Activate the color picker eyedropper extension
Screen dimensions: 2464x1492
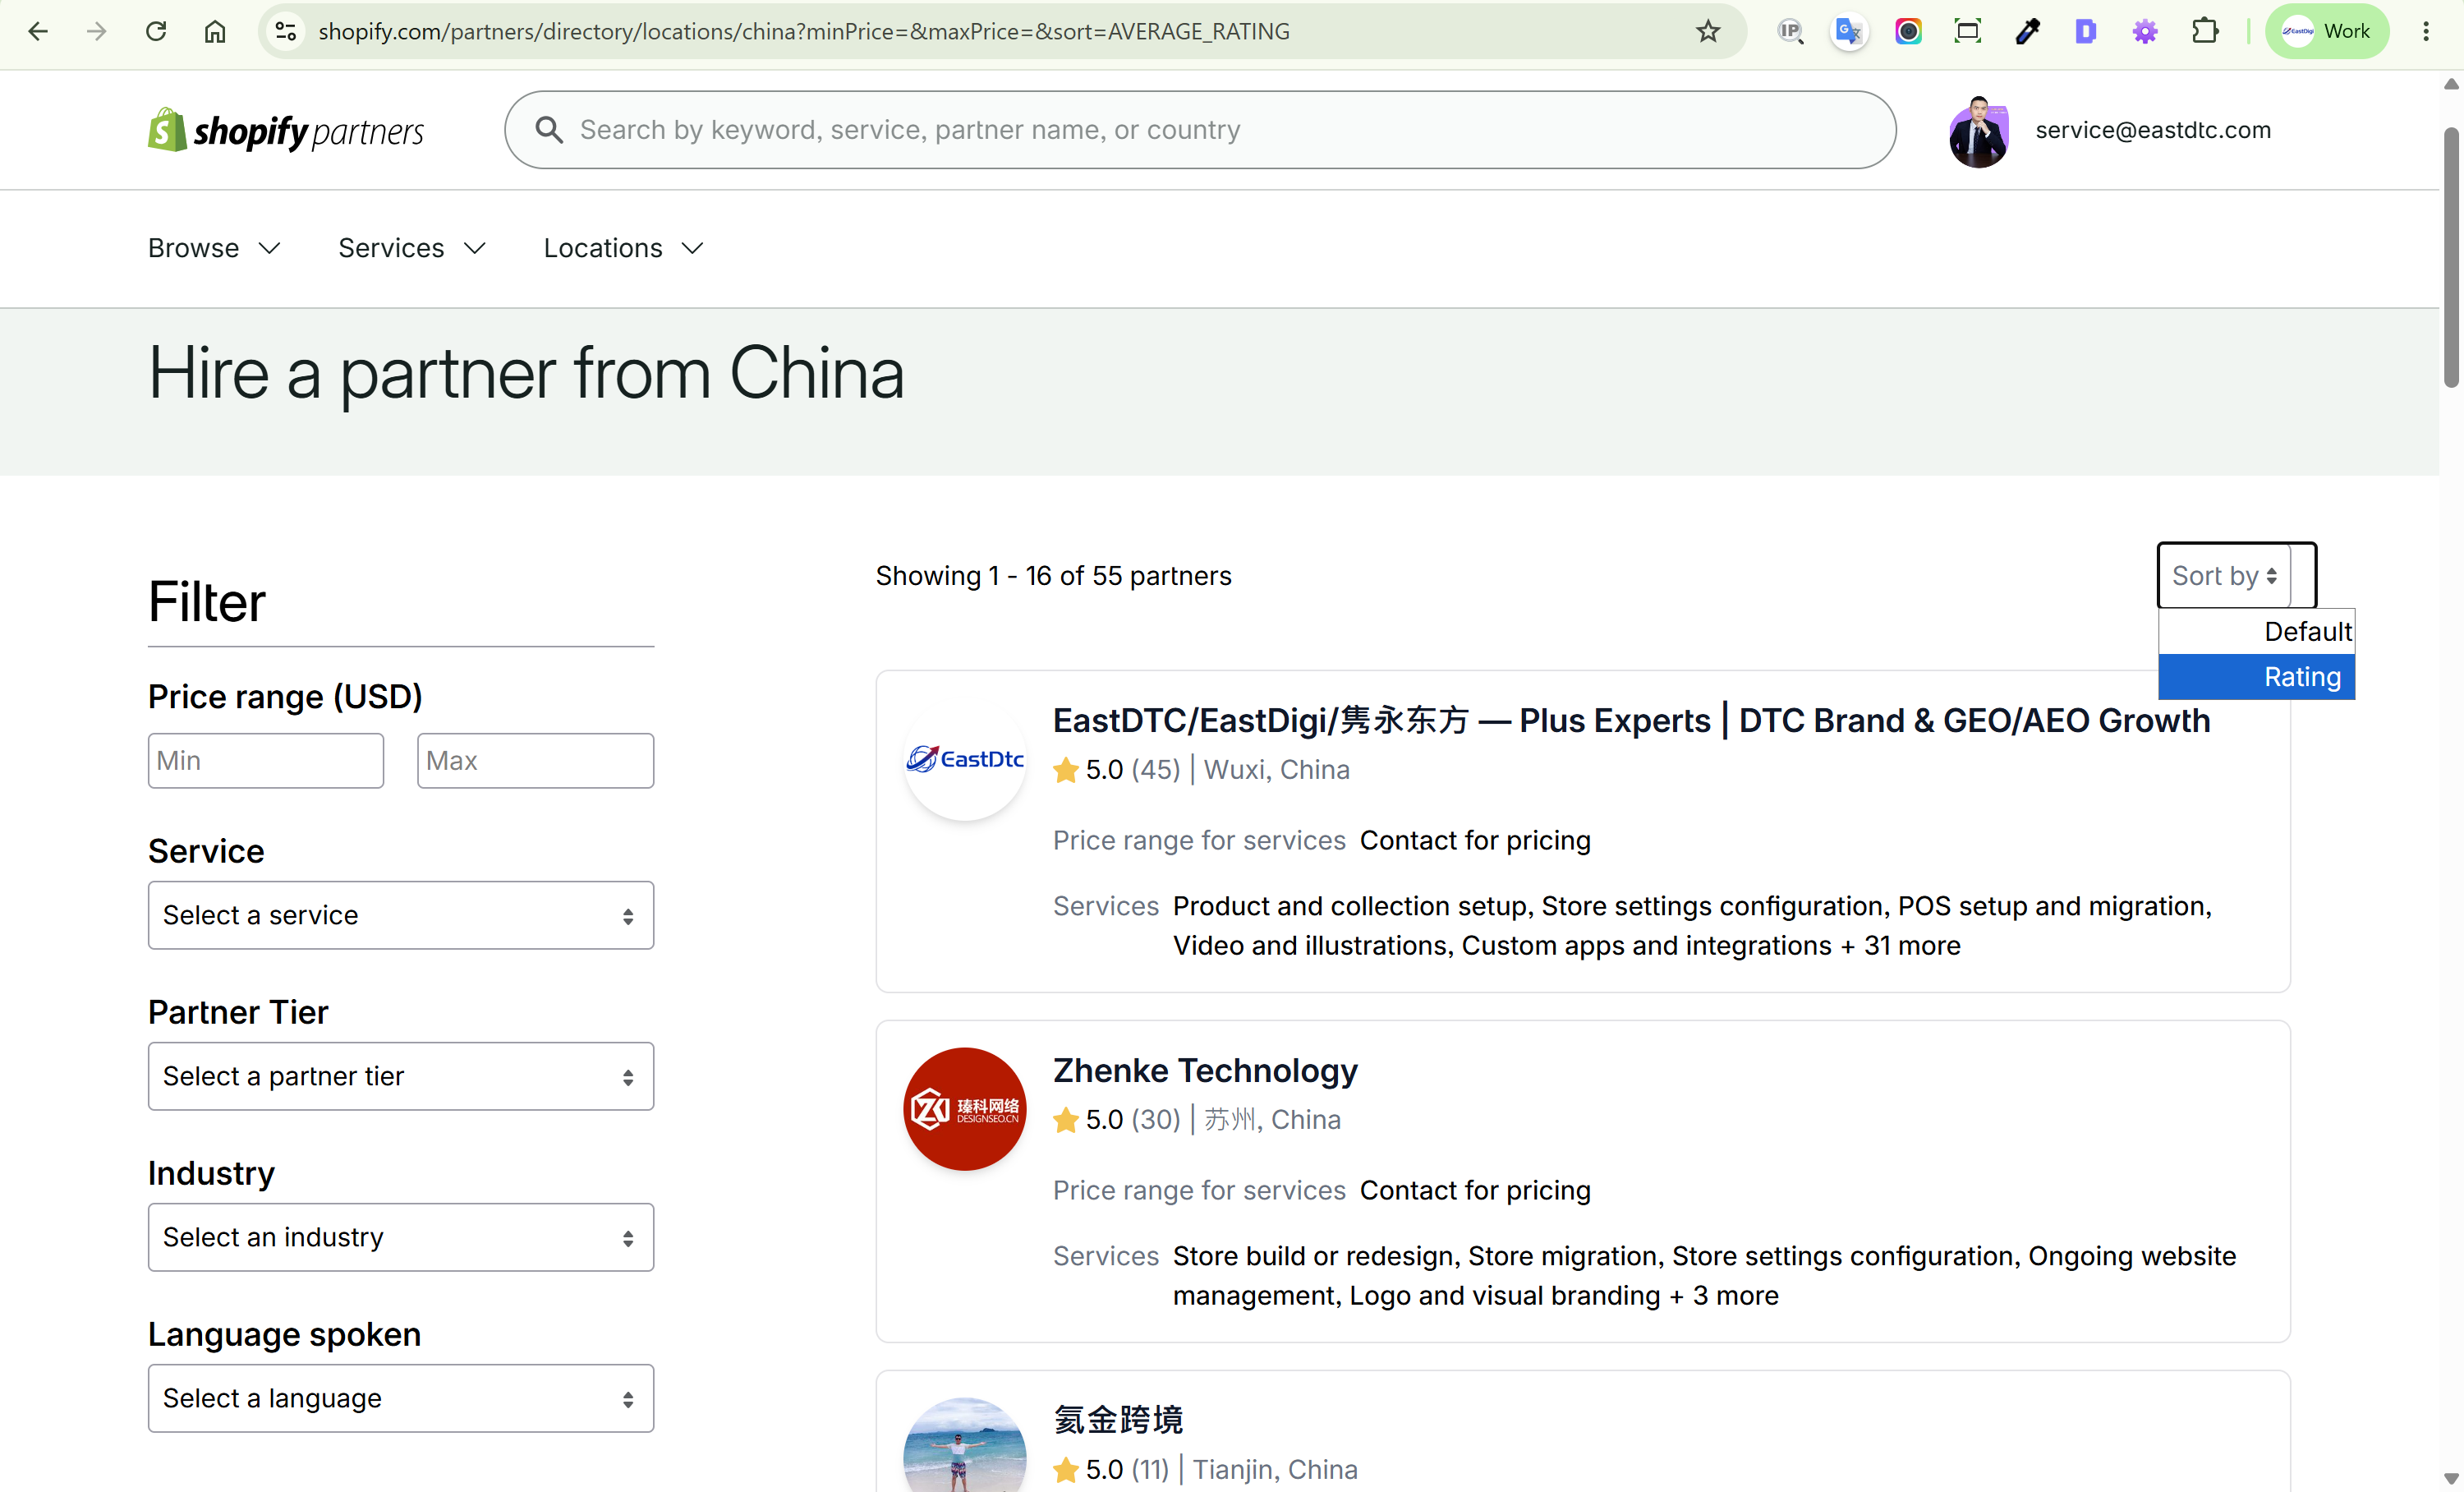[2027, 31]
